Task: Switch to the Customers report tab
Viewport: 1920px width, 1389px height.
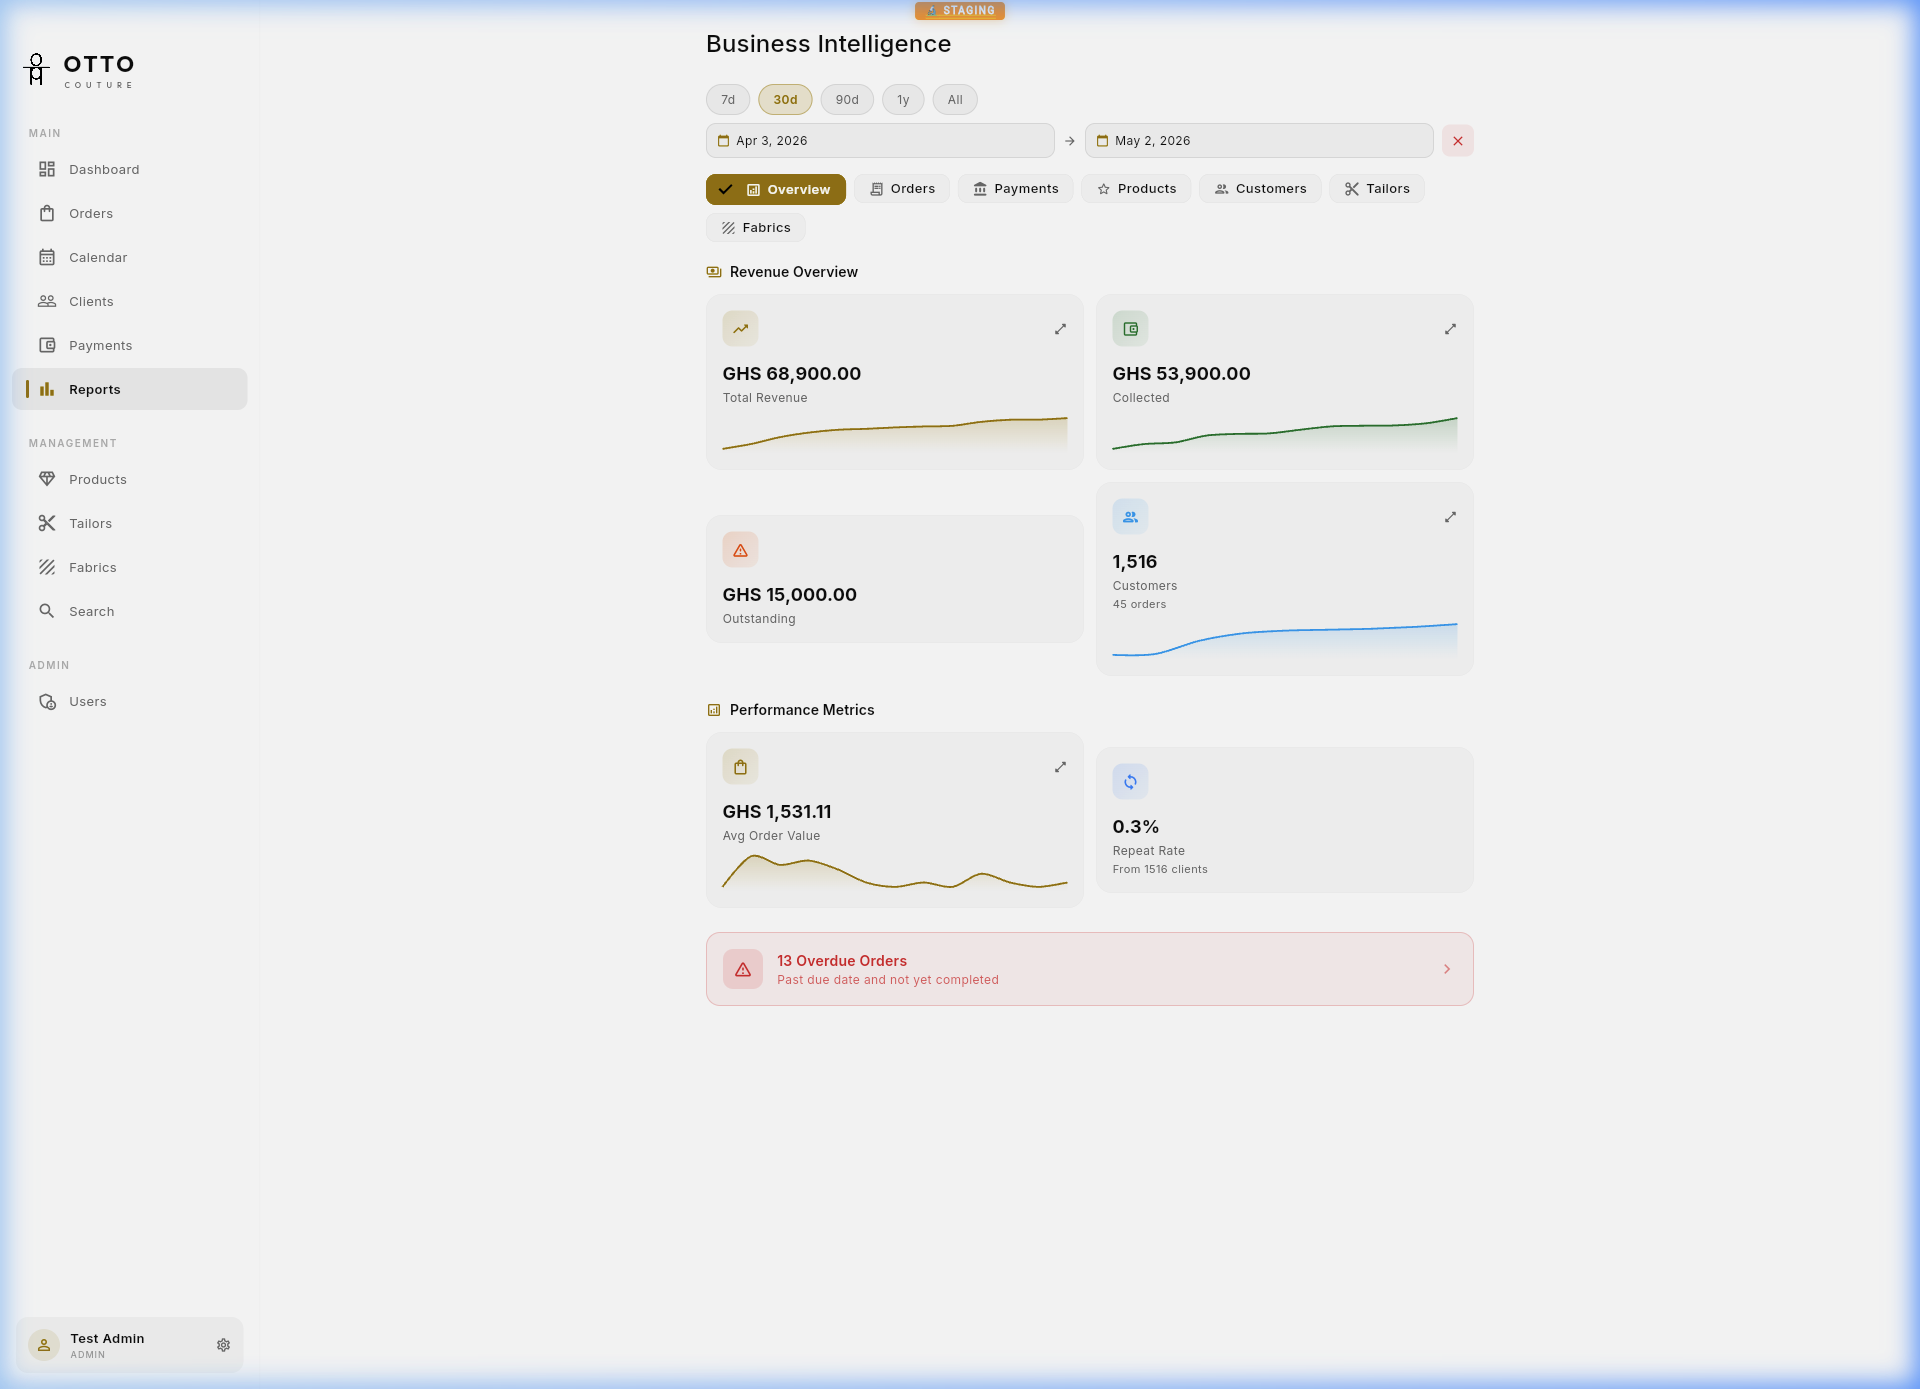Action: (1260, 189)
